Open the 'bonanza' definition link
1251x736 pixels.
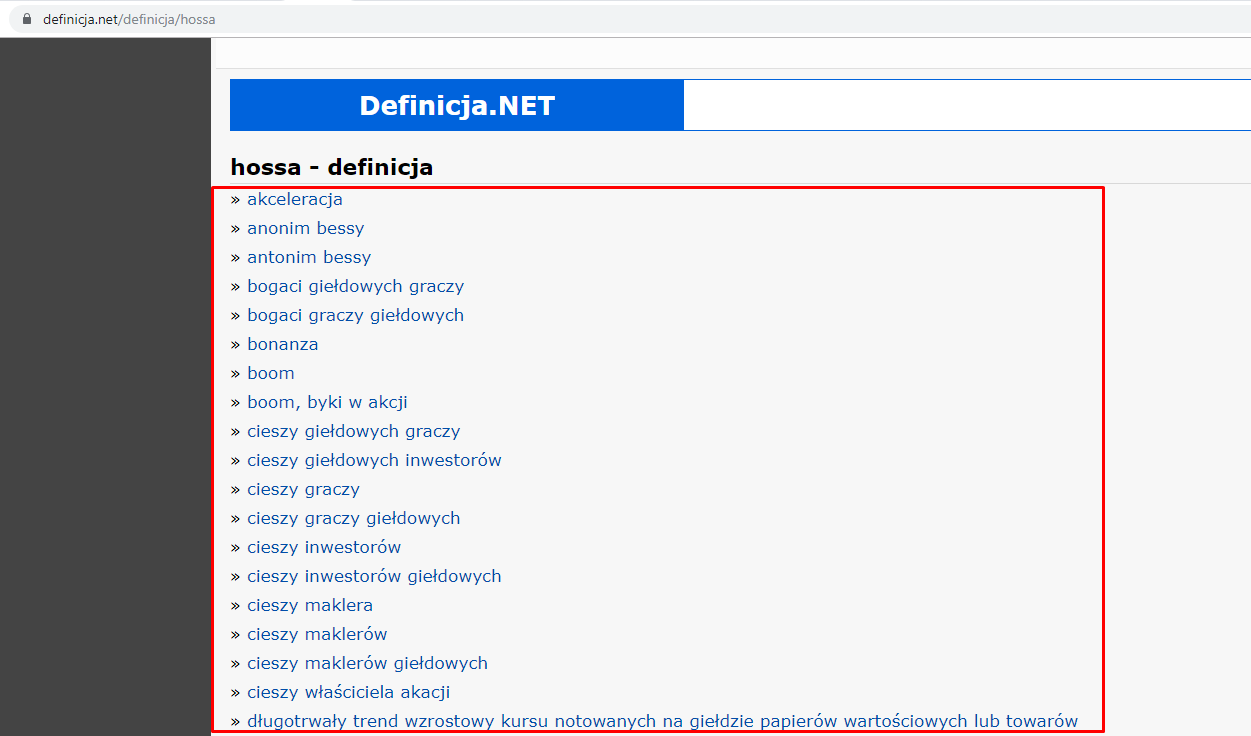(282, 344)
